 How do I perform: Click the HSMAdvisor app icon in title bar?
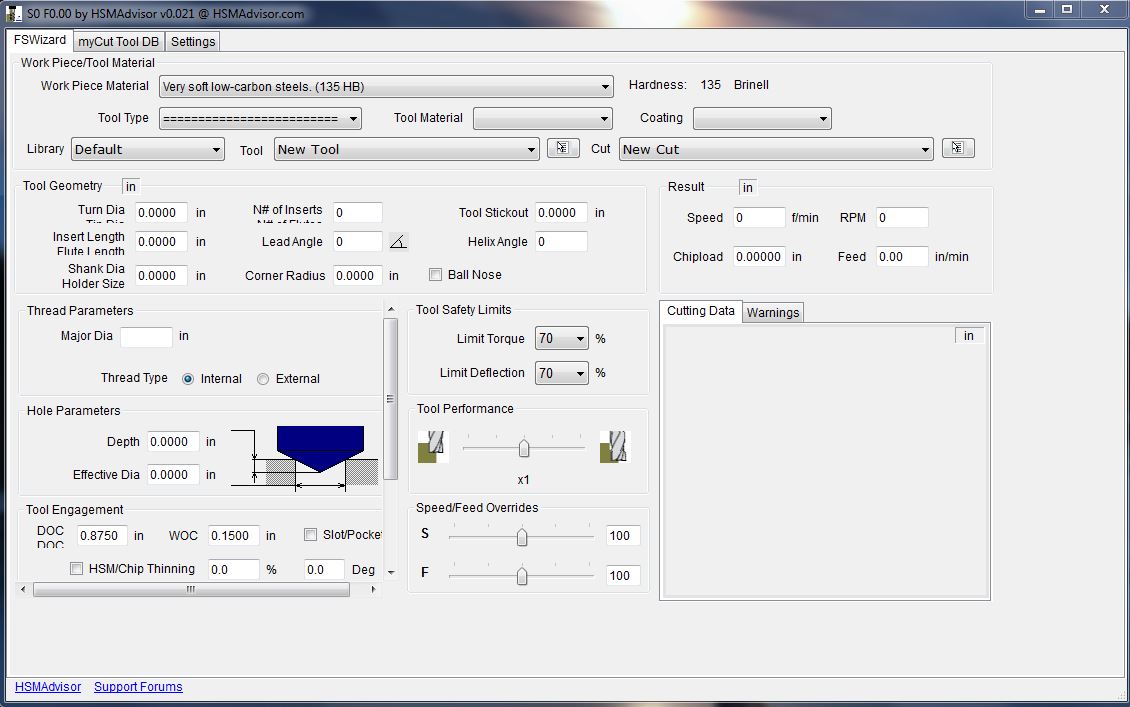(x=14, y=14)
